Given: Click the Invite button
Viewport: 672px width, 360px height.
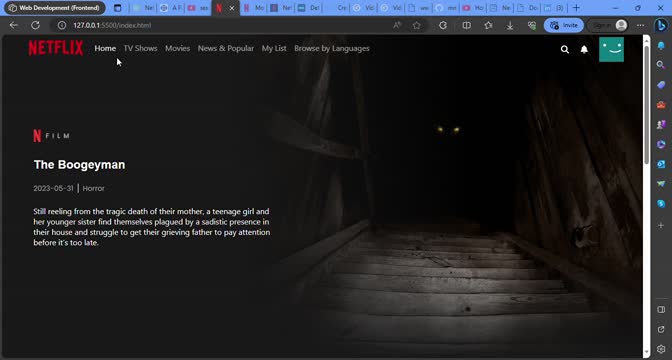Looking at the screenshot, I should point(564,25).
